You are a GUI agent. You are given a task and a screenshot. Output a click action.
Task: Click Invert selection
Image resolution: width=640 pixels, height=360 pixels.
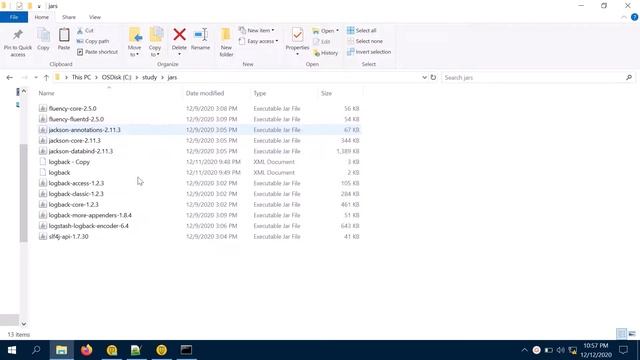click(x=369, y=52)
